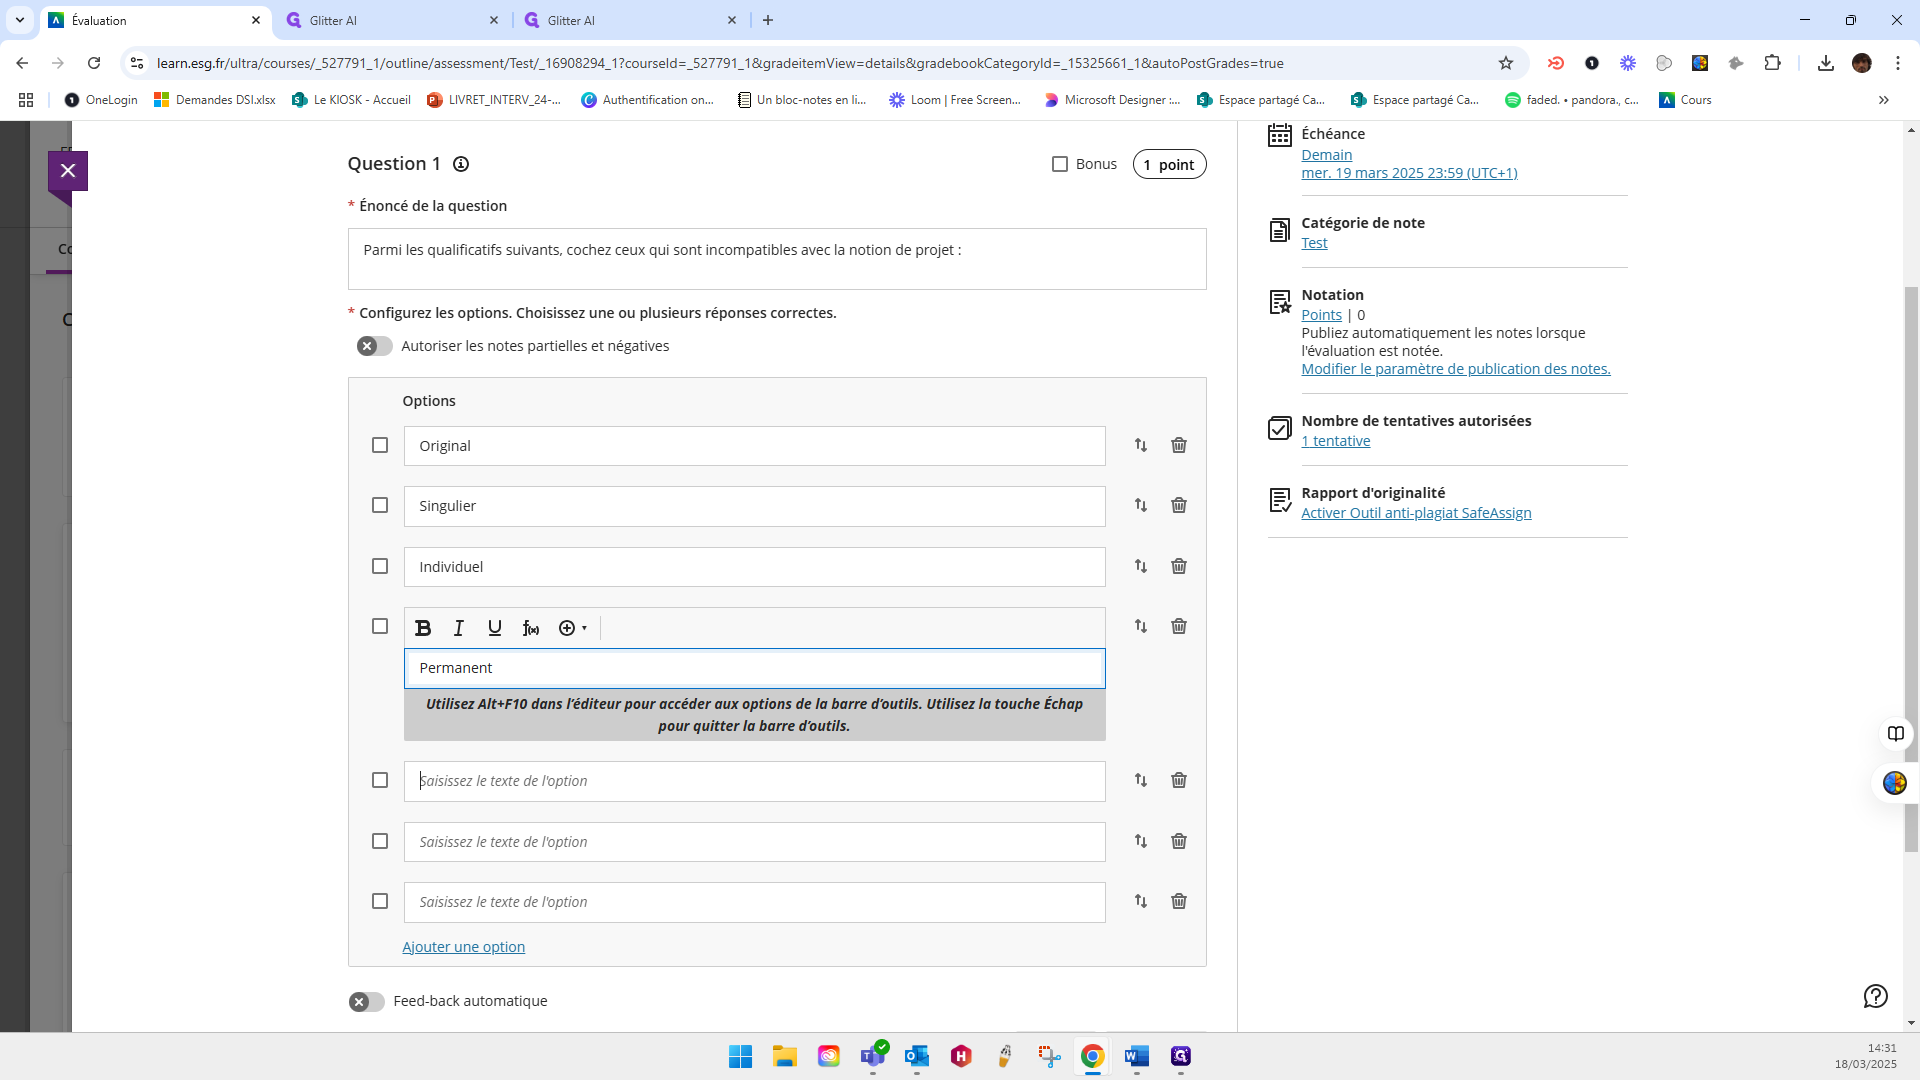Screen dimensions: 1920x1080
Task: Mark Permanent as a correct answer
Action: [x=380, y=626]
